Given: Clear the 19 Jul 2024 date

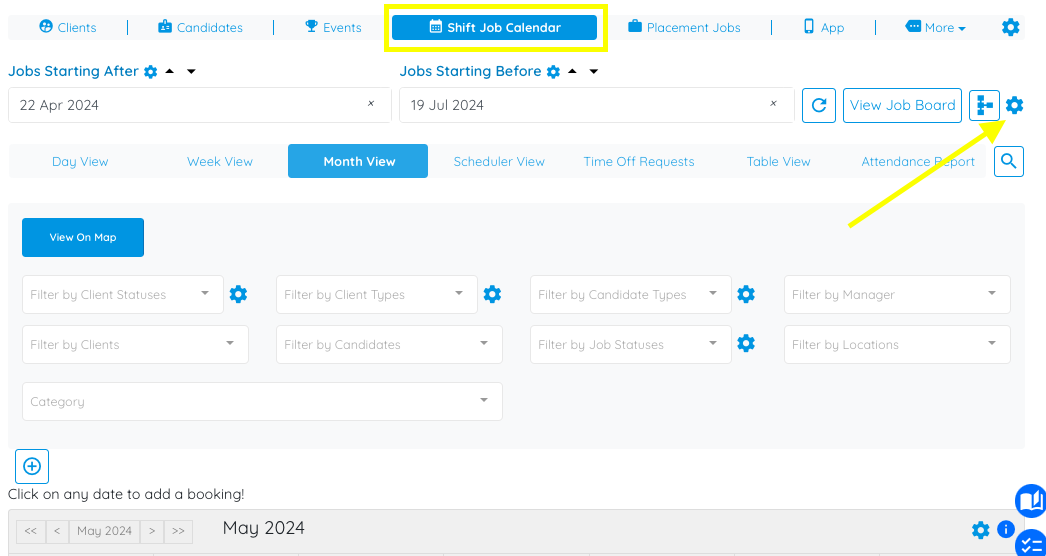Looking at the screenshot, I should pyautogui.click(x=774, y=104).
